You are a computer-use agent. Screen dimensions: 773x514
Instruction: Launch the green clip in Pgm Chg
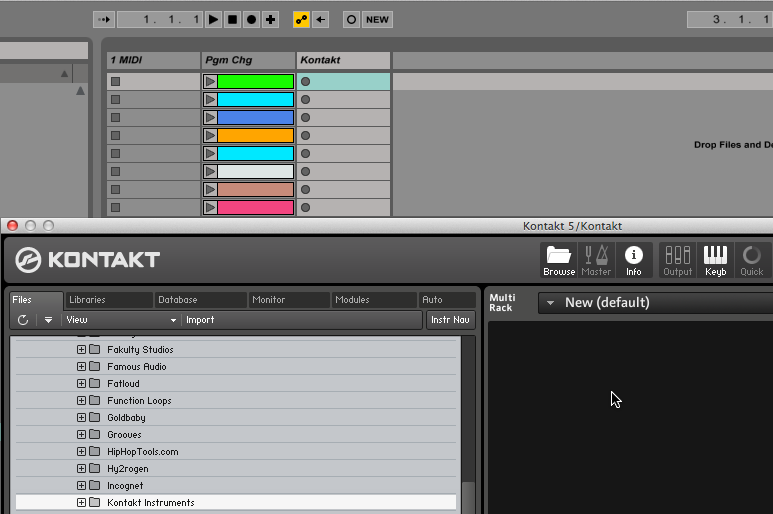(210, 81)
